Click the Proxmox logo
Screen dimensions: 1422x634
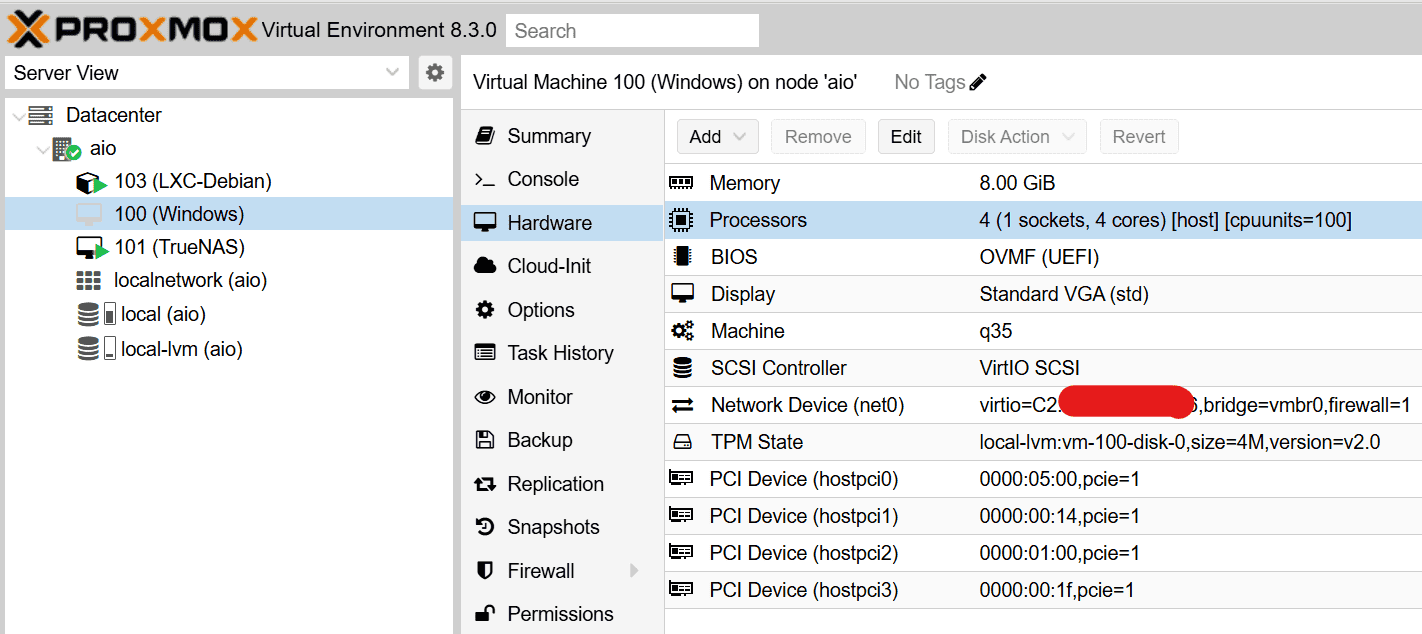click(131, 28)
